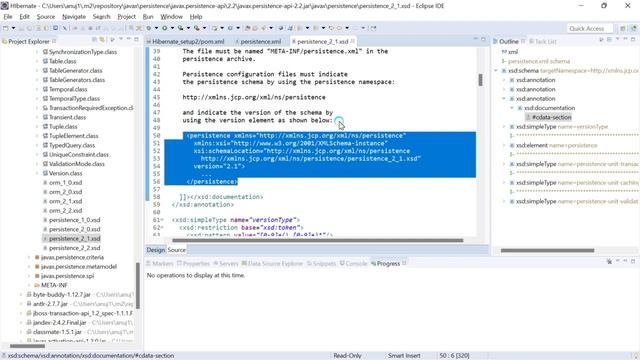Expand javax.persistence.metamodel package

(29, 267)
